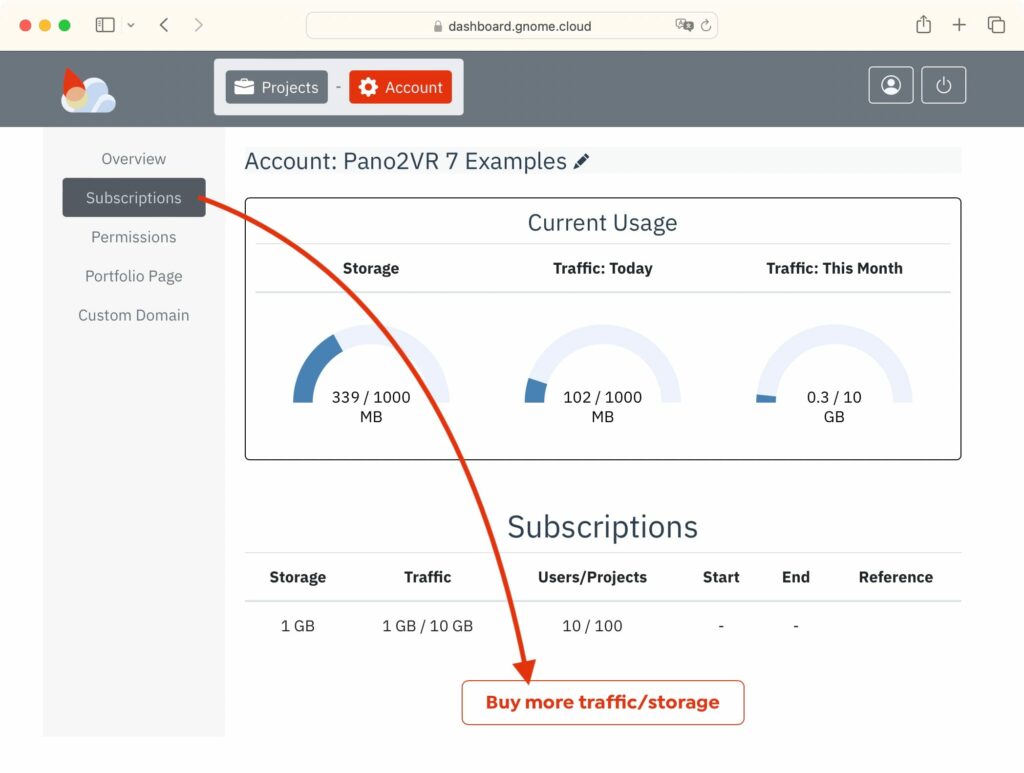1024x773 pixels.
Task: Show tab overview icon
Action: tap(996, 25)
